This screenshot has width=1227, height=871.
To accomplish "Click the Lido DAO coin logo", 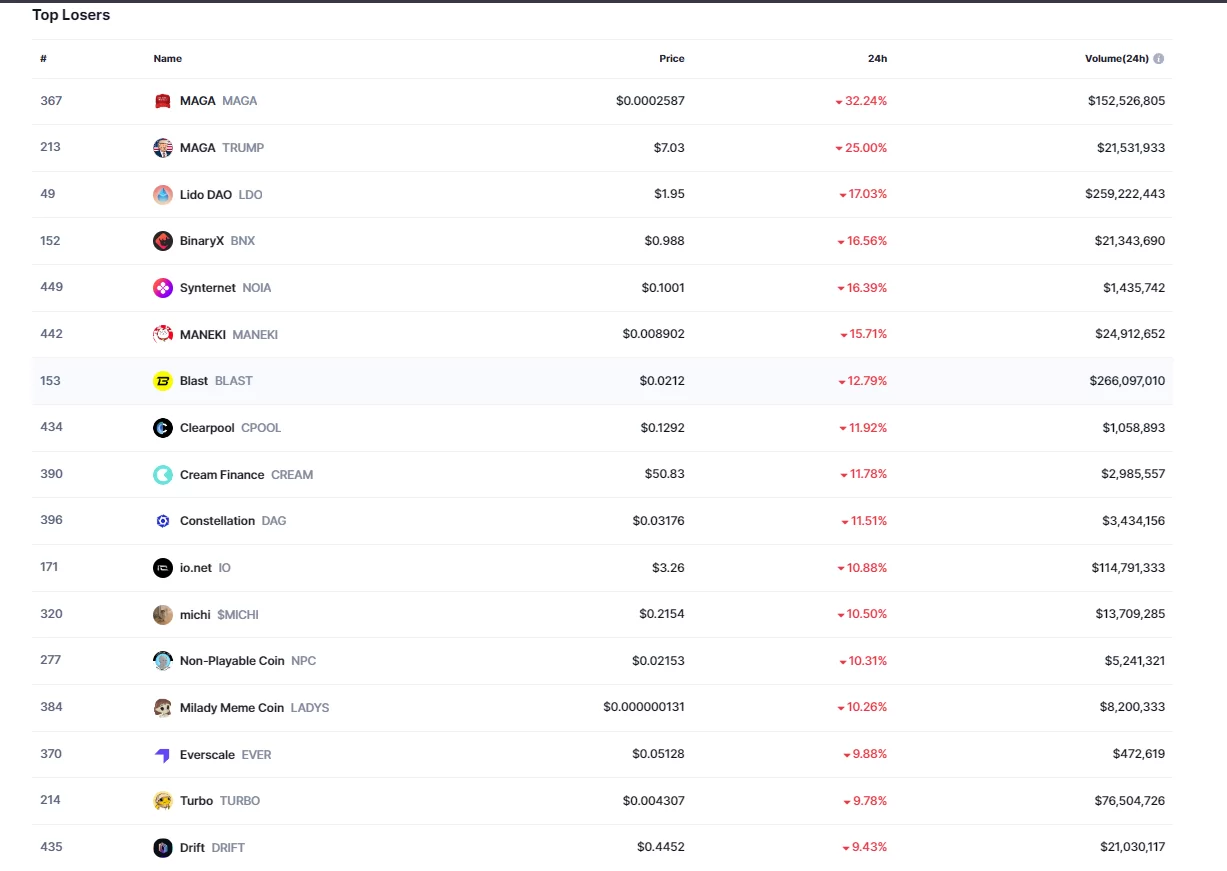I will [163, 194].
